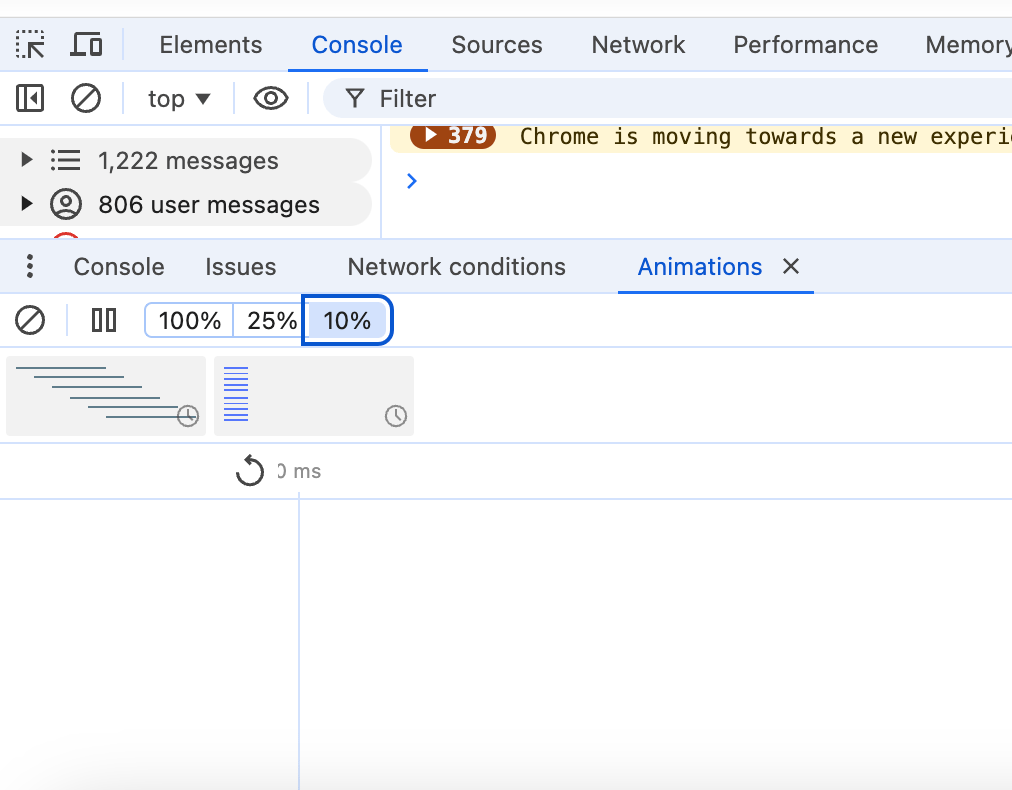Clear all animation groups in Animations panel
The height and width of the screenshot is (790, 1012).
pos(30,320)
